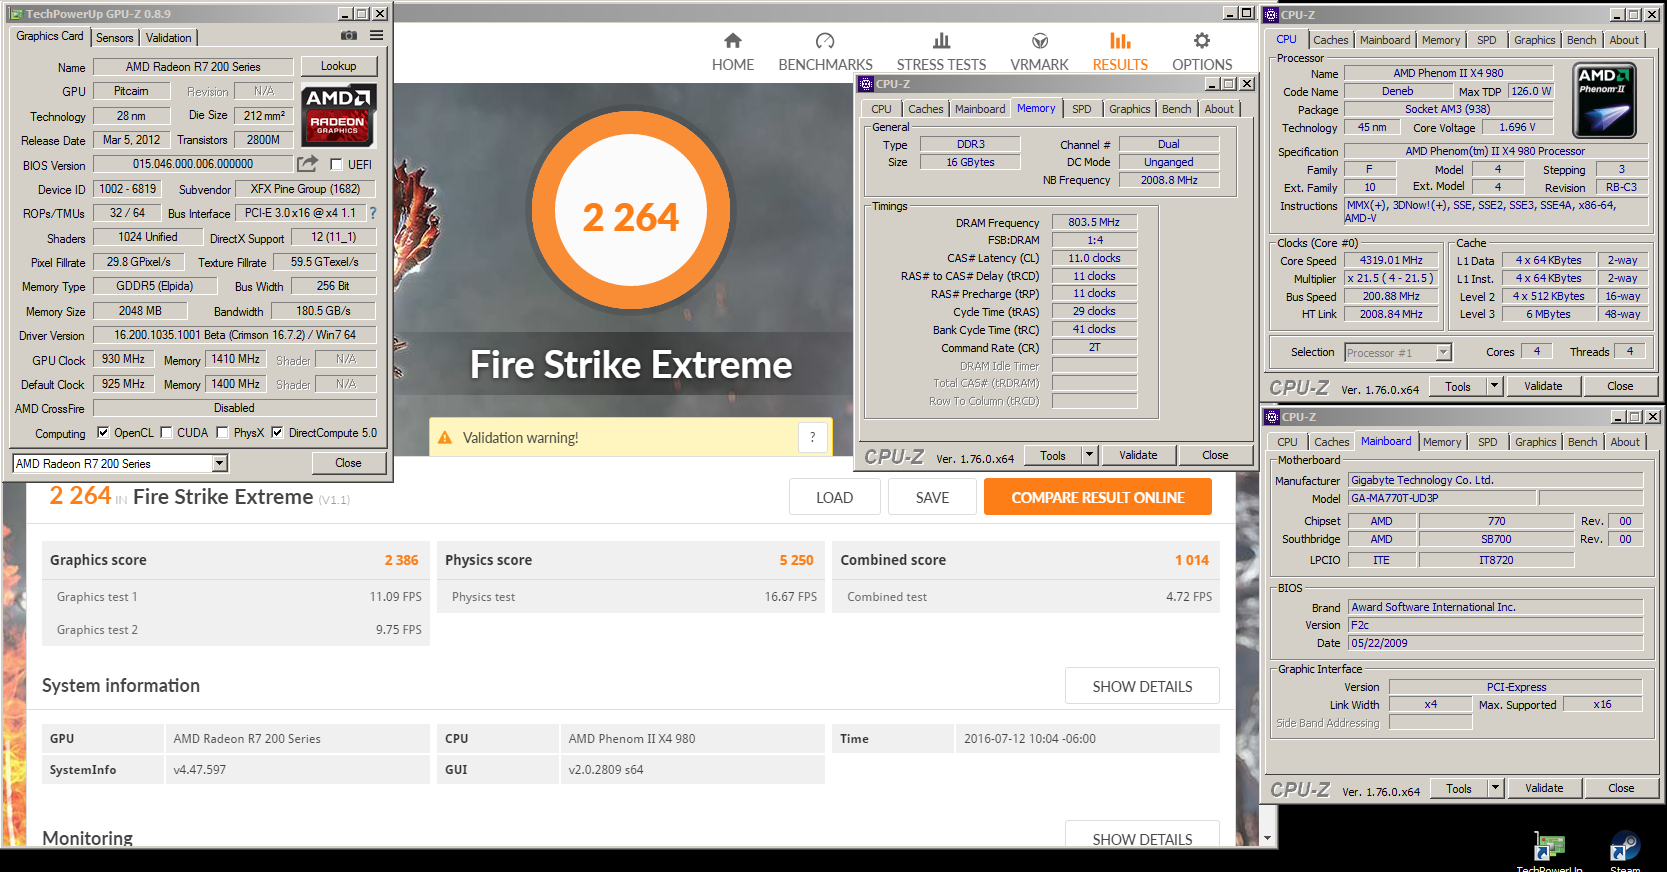Open Graphics tab in CPU-Z CPU window
This screenshot has width=1667, height=872.
1535,40
